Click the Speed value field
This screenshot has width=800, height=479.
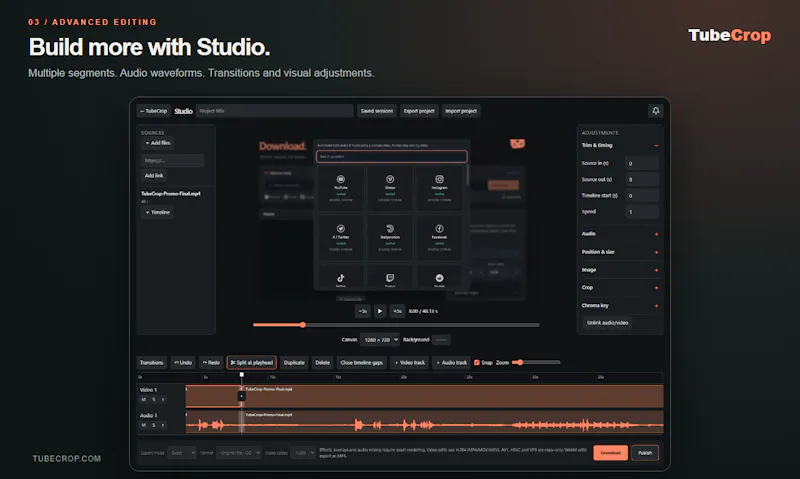(x=642, y=212)
